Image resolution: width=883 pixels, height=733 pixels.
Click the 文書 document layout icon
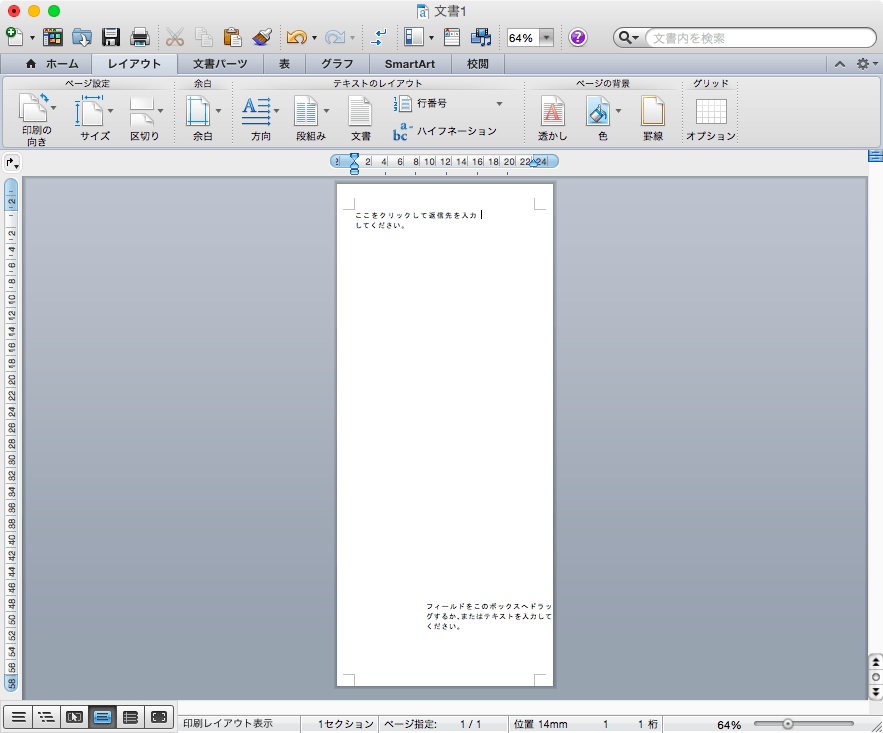point(360,118)
